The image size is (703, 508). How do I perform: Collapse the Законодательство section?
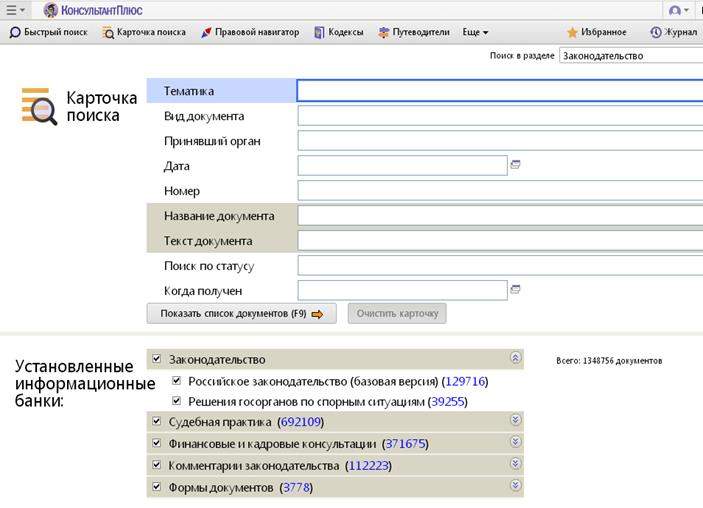[516, 358]
